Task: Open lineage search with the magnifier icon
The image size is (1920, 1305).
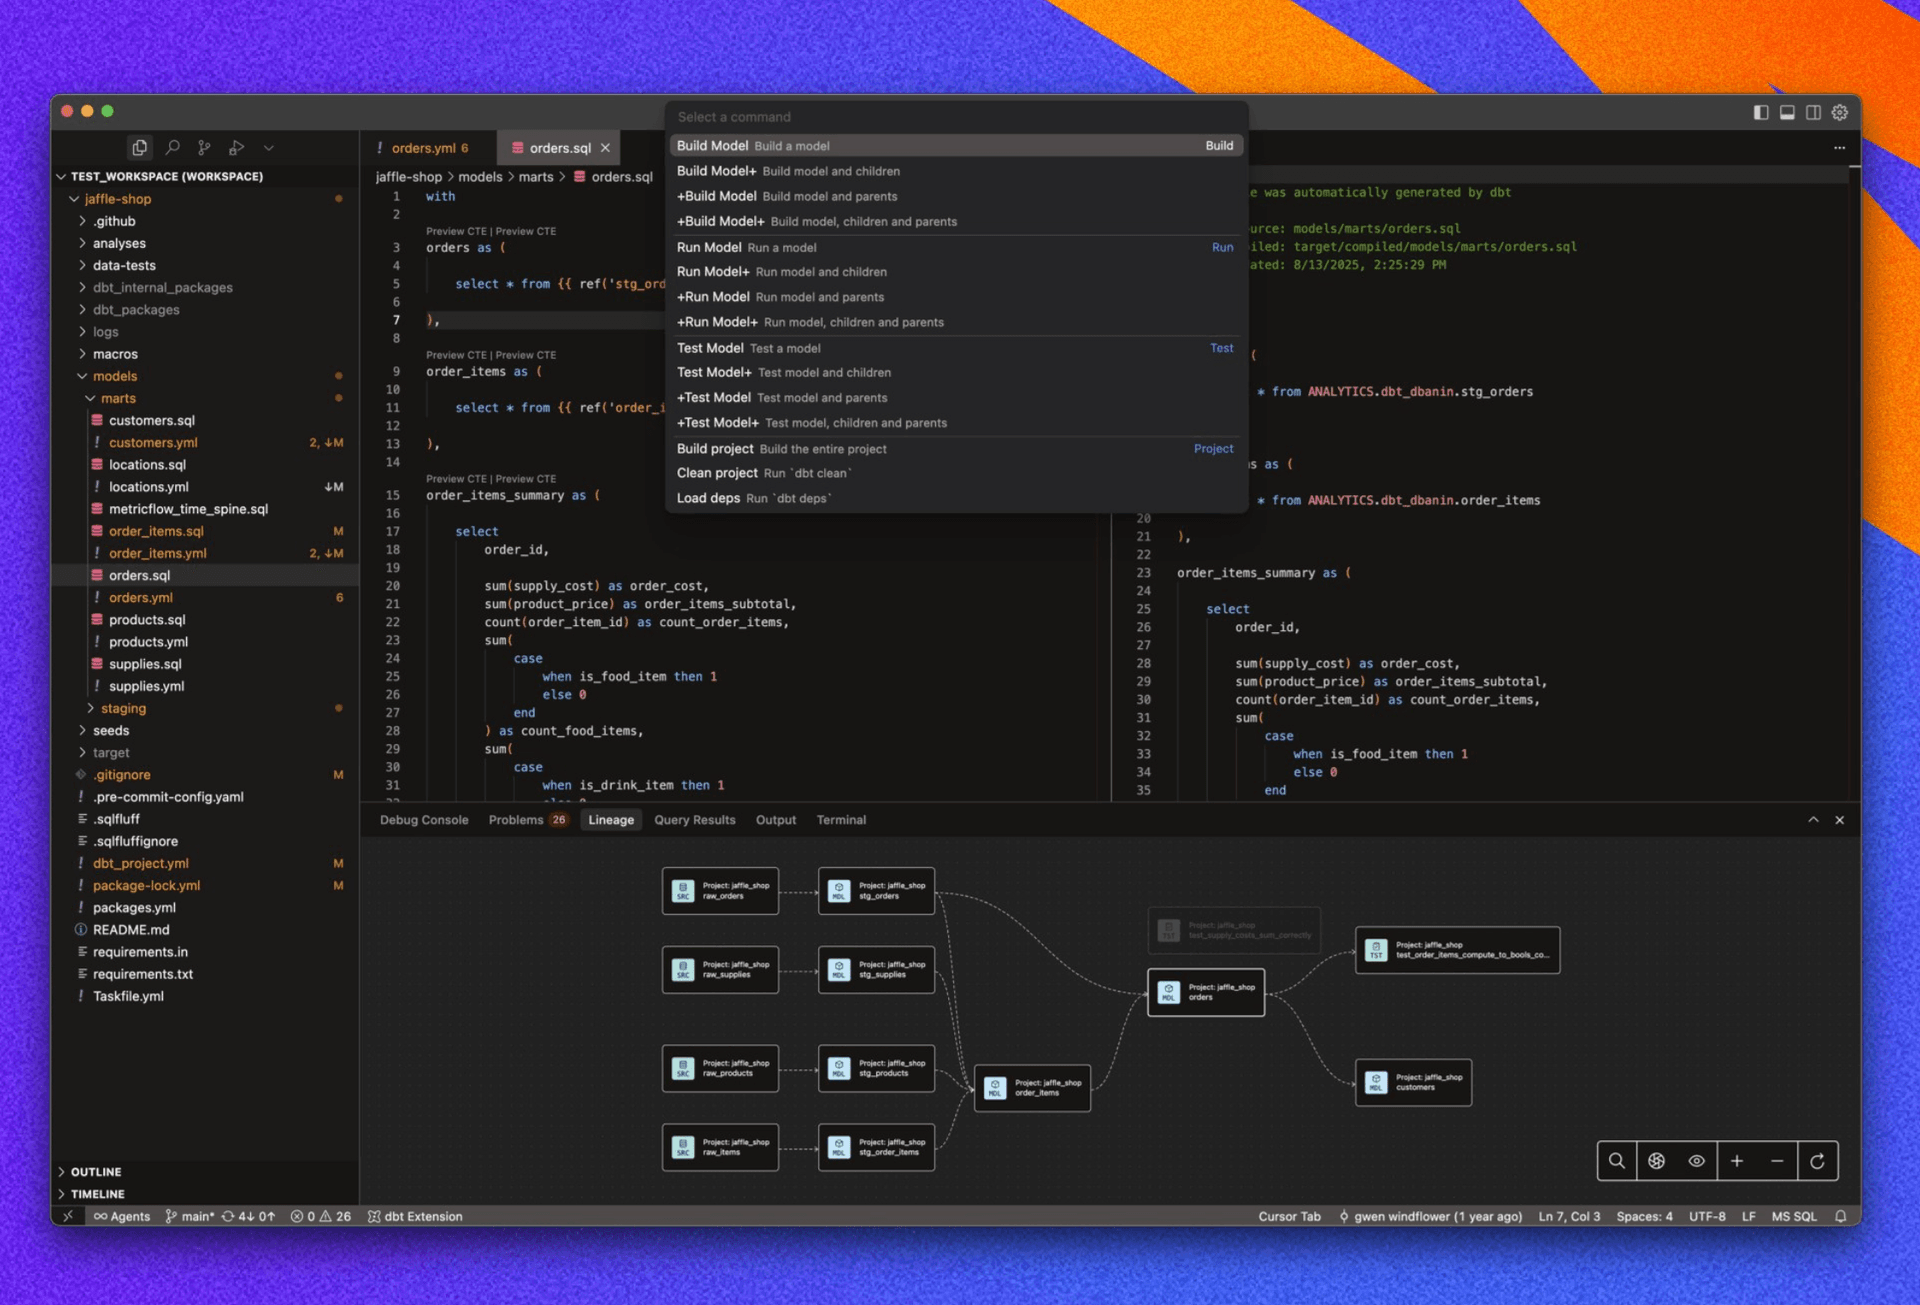Action: tap(1616, 1160)
